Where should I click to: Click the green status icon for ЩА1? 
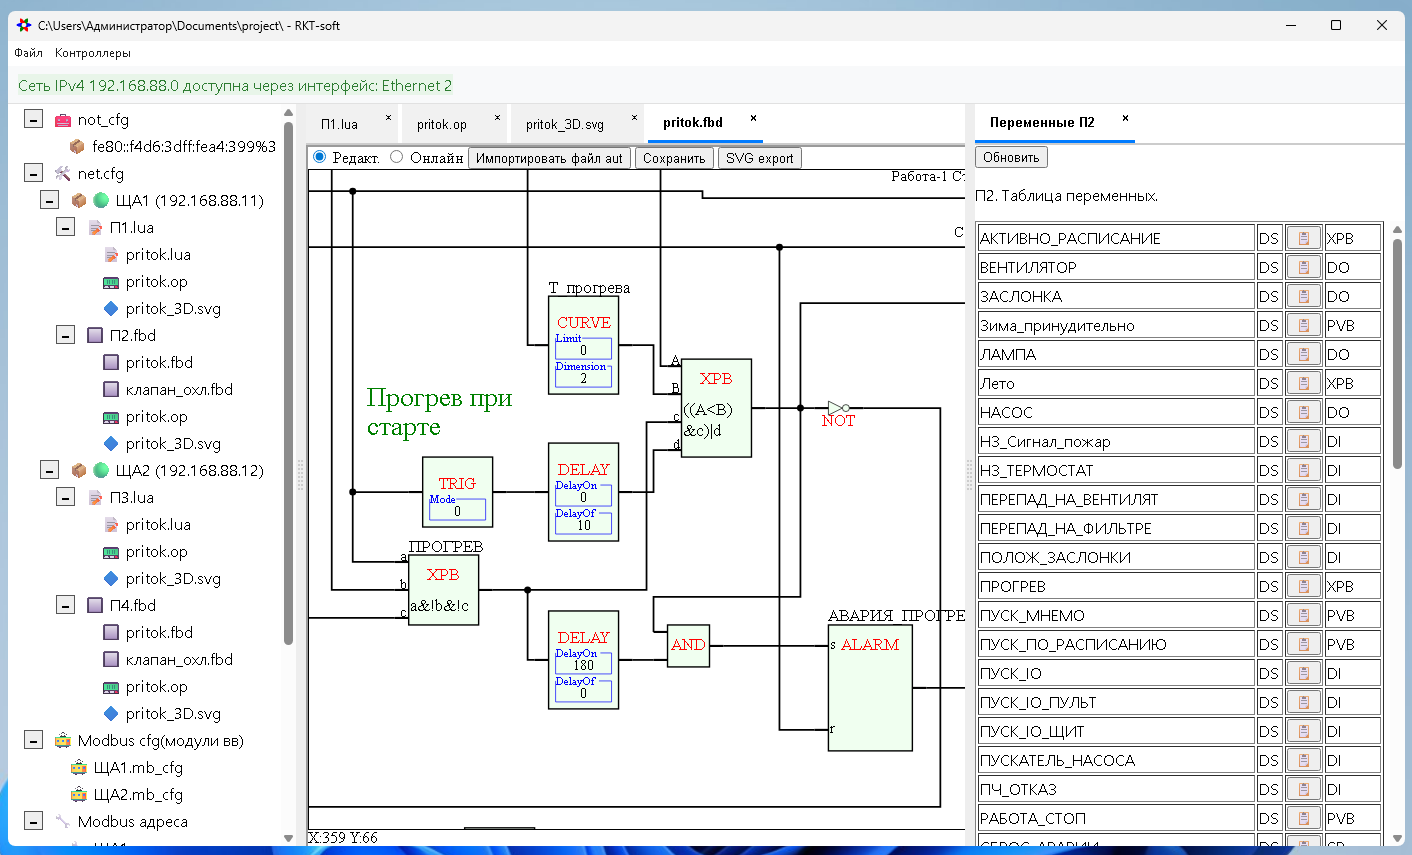[101, 201]
